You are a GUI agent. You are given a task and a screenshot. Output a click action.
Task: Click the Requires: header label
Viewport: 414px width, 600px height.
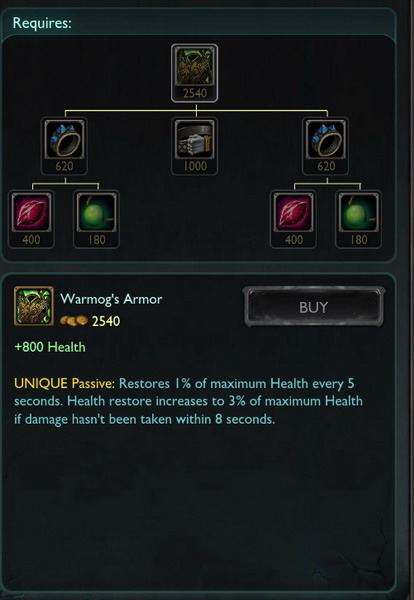pos(42,23)
